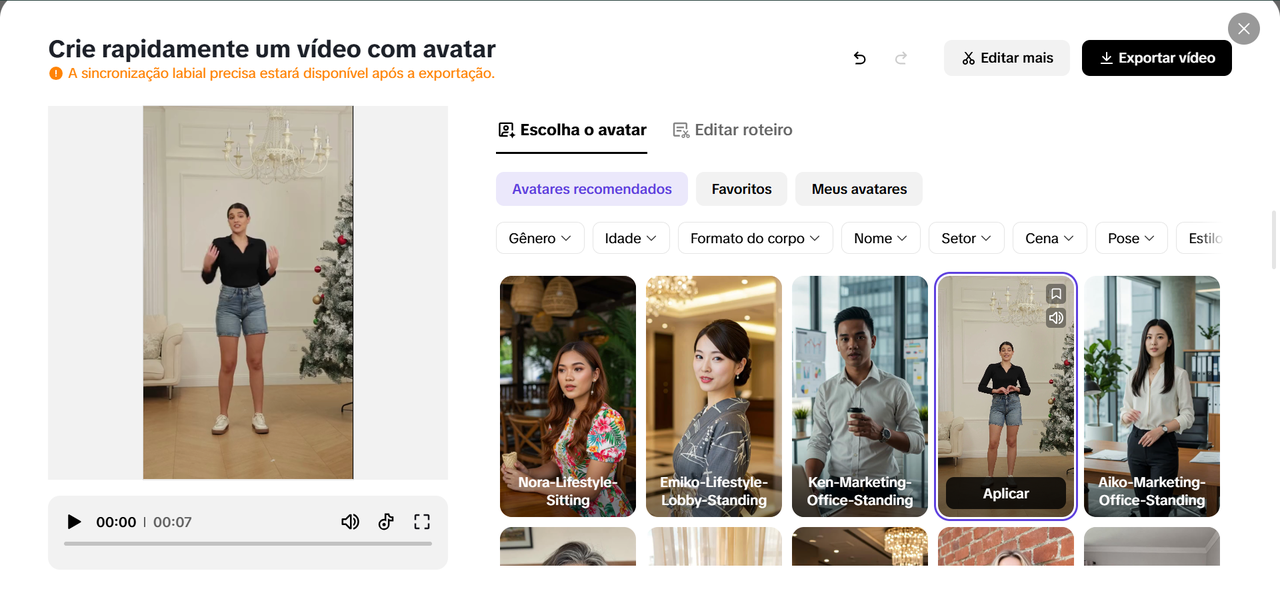Preview the selected avatar's voice sound
Viewport: 1280px width, 593px height.
click(1056, 318)
